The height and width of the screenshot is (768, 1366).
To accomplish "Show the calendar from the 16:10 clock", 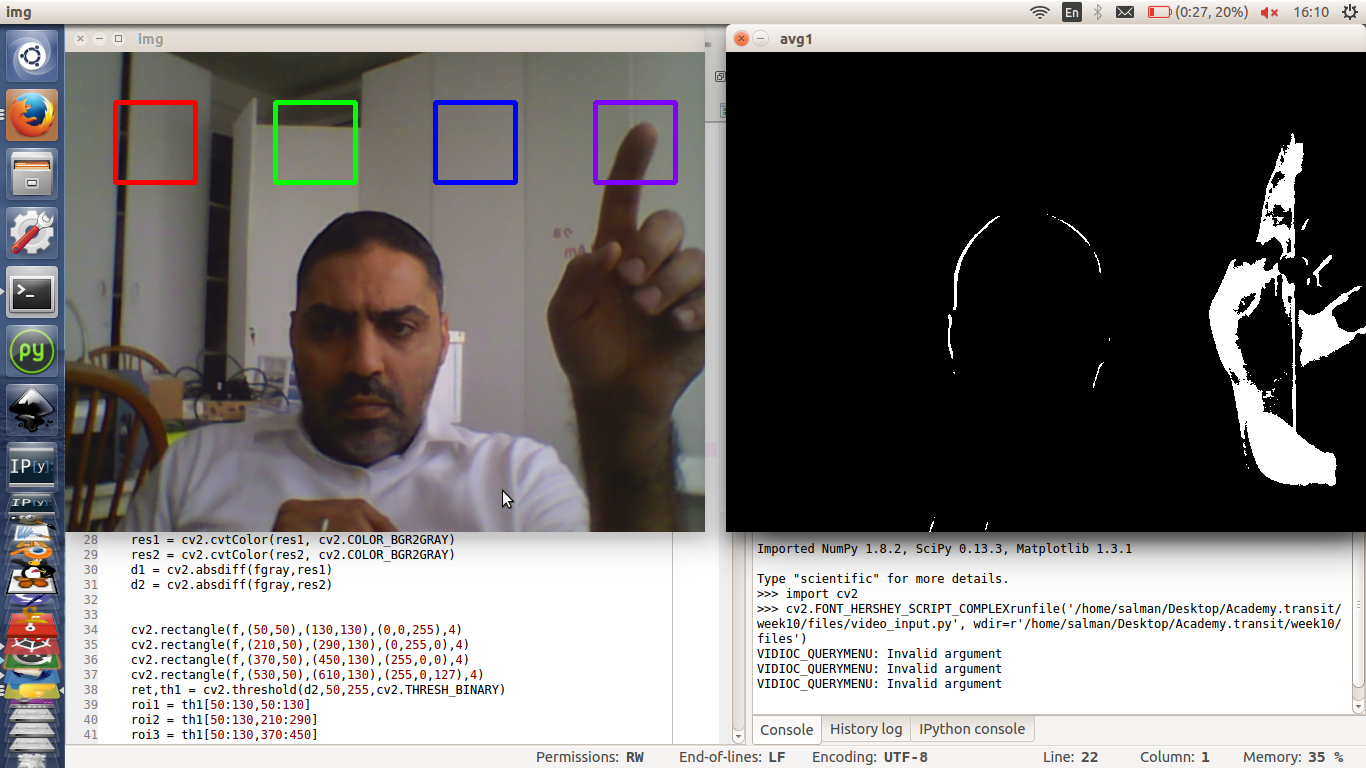I will 1310,12.
